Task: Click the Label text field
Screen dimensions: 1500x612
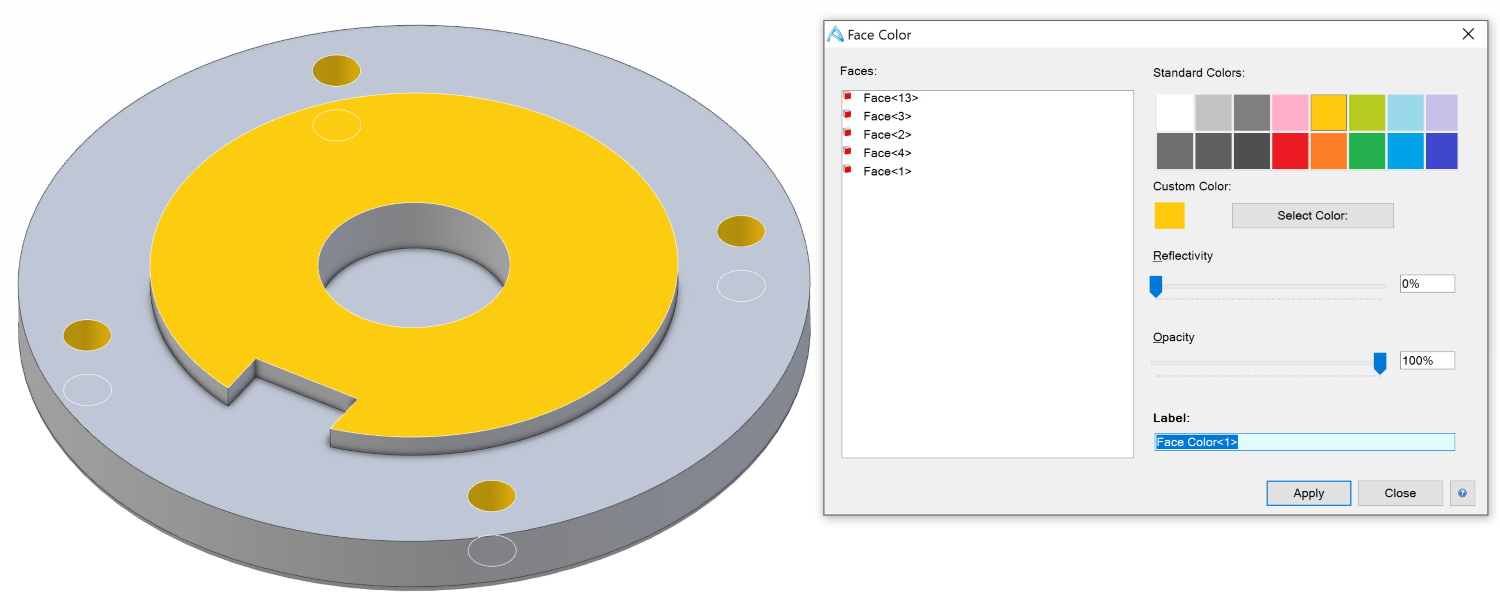Action: tap(1304, 442)
